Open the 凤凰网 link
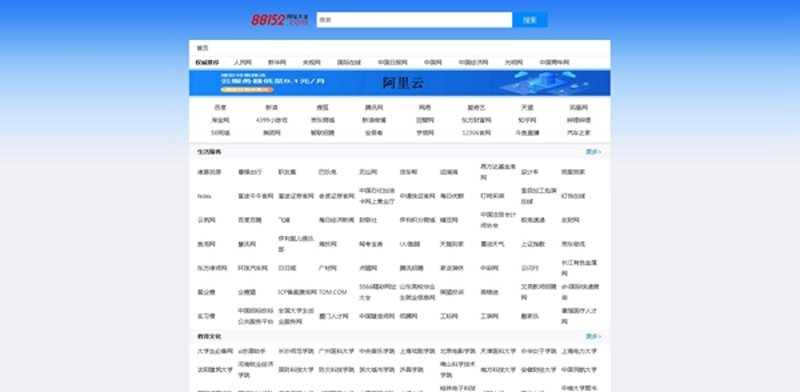 tap(579, 108)
